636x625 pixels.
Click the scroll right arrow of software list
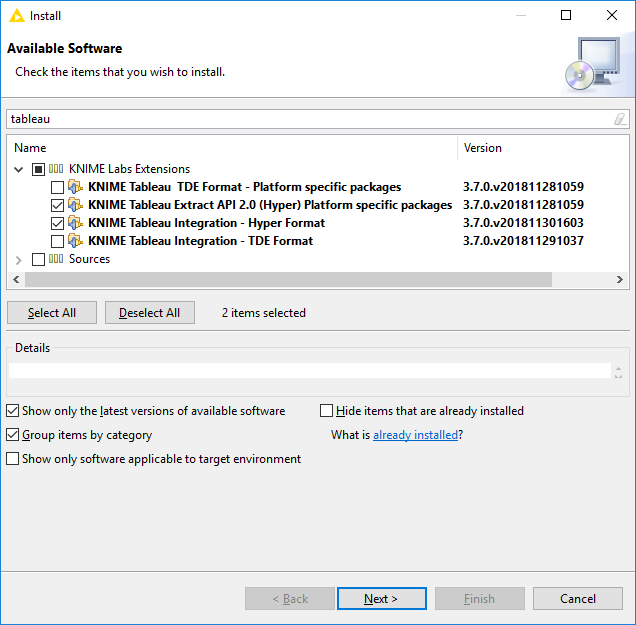tap(619, 279)
